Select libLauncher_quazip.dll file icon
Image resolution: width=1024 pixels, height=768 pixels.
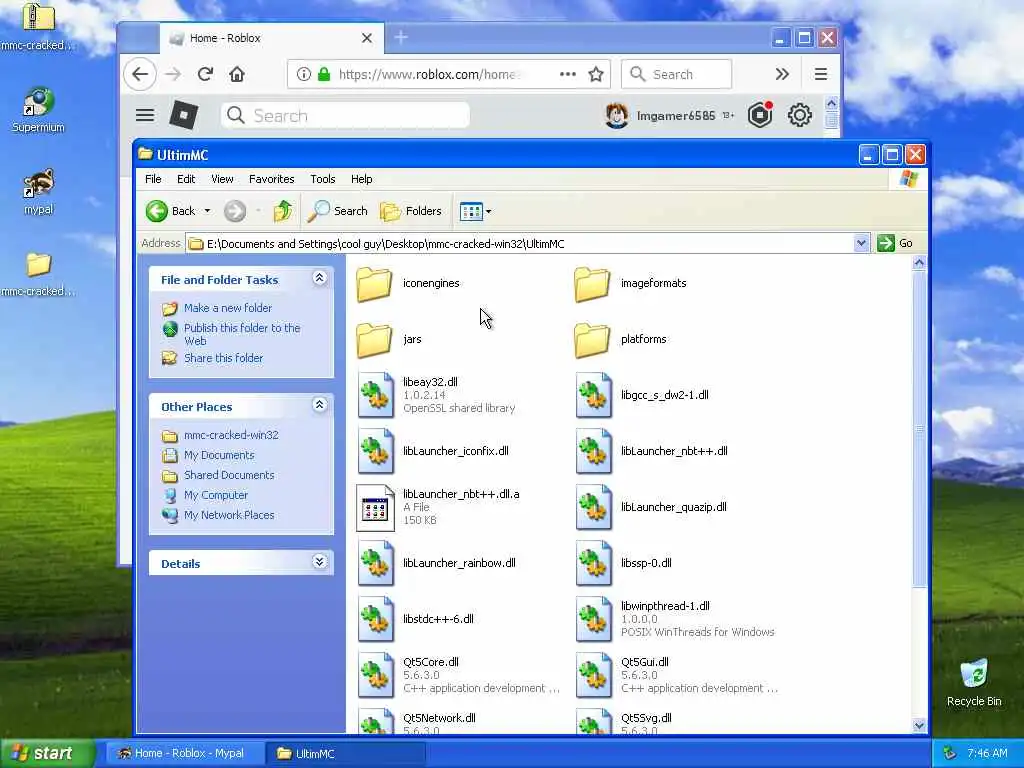[x=594, y=507]
